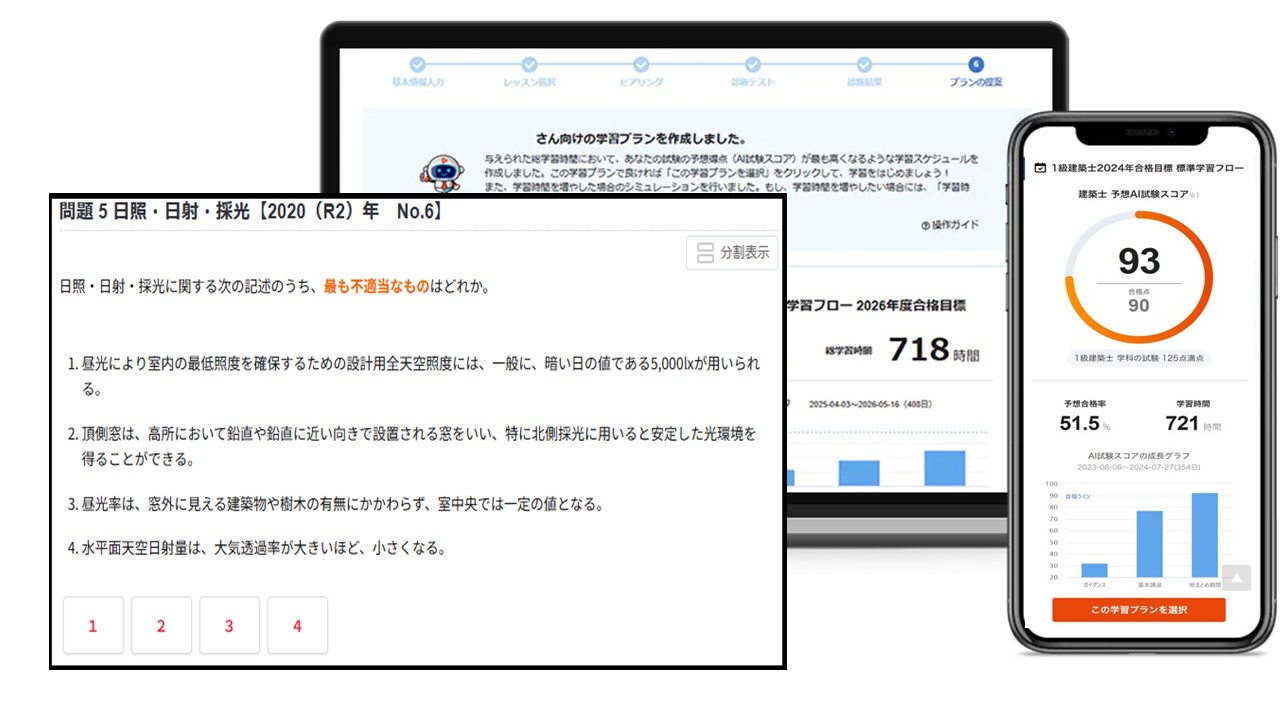This screenshot has height=720, width=1280.
Task: Go to the ヒアリング step circle
Action: point(641,65)
